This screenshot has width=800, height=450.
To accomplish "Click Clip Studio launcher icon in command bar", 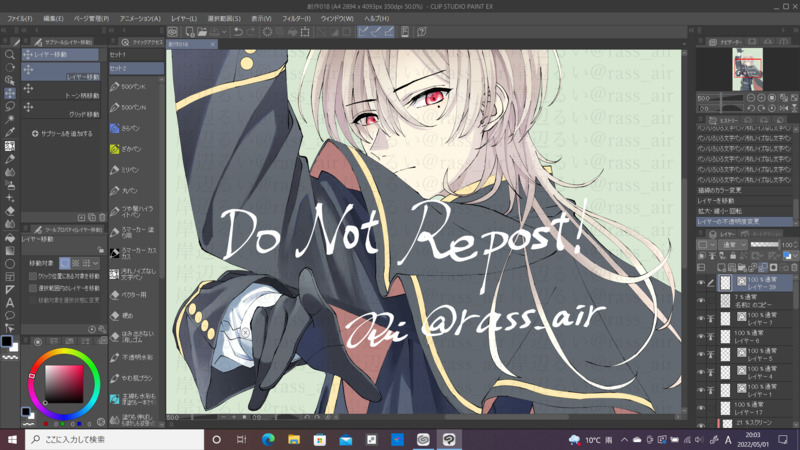I will (x=173, y=32).
